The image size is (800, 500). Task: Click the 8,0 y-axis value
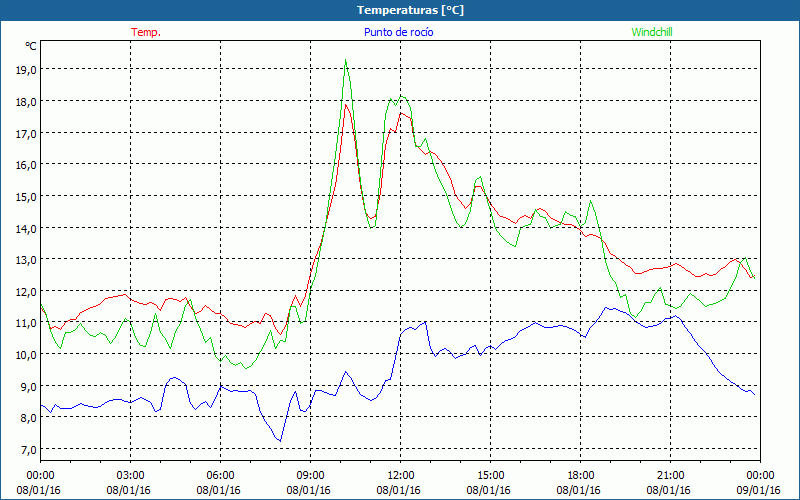point(29,418)
